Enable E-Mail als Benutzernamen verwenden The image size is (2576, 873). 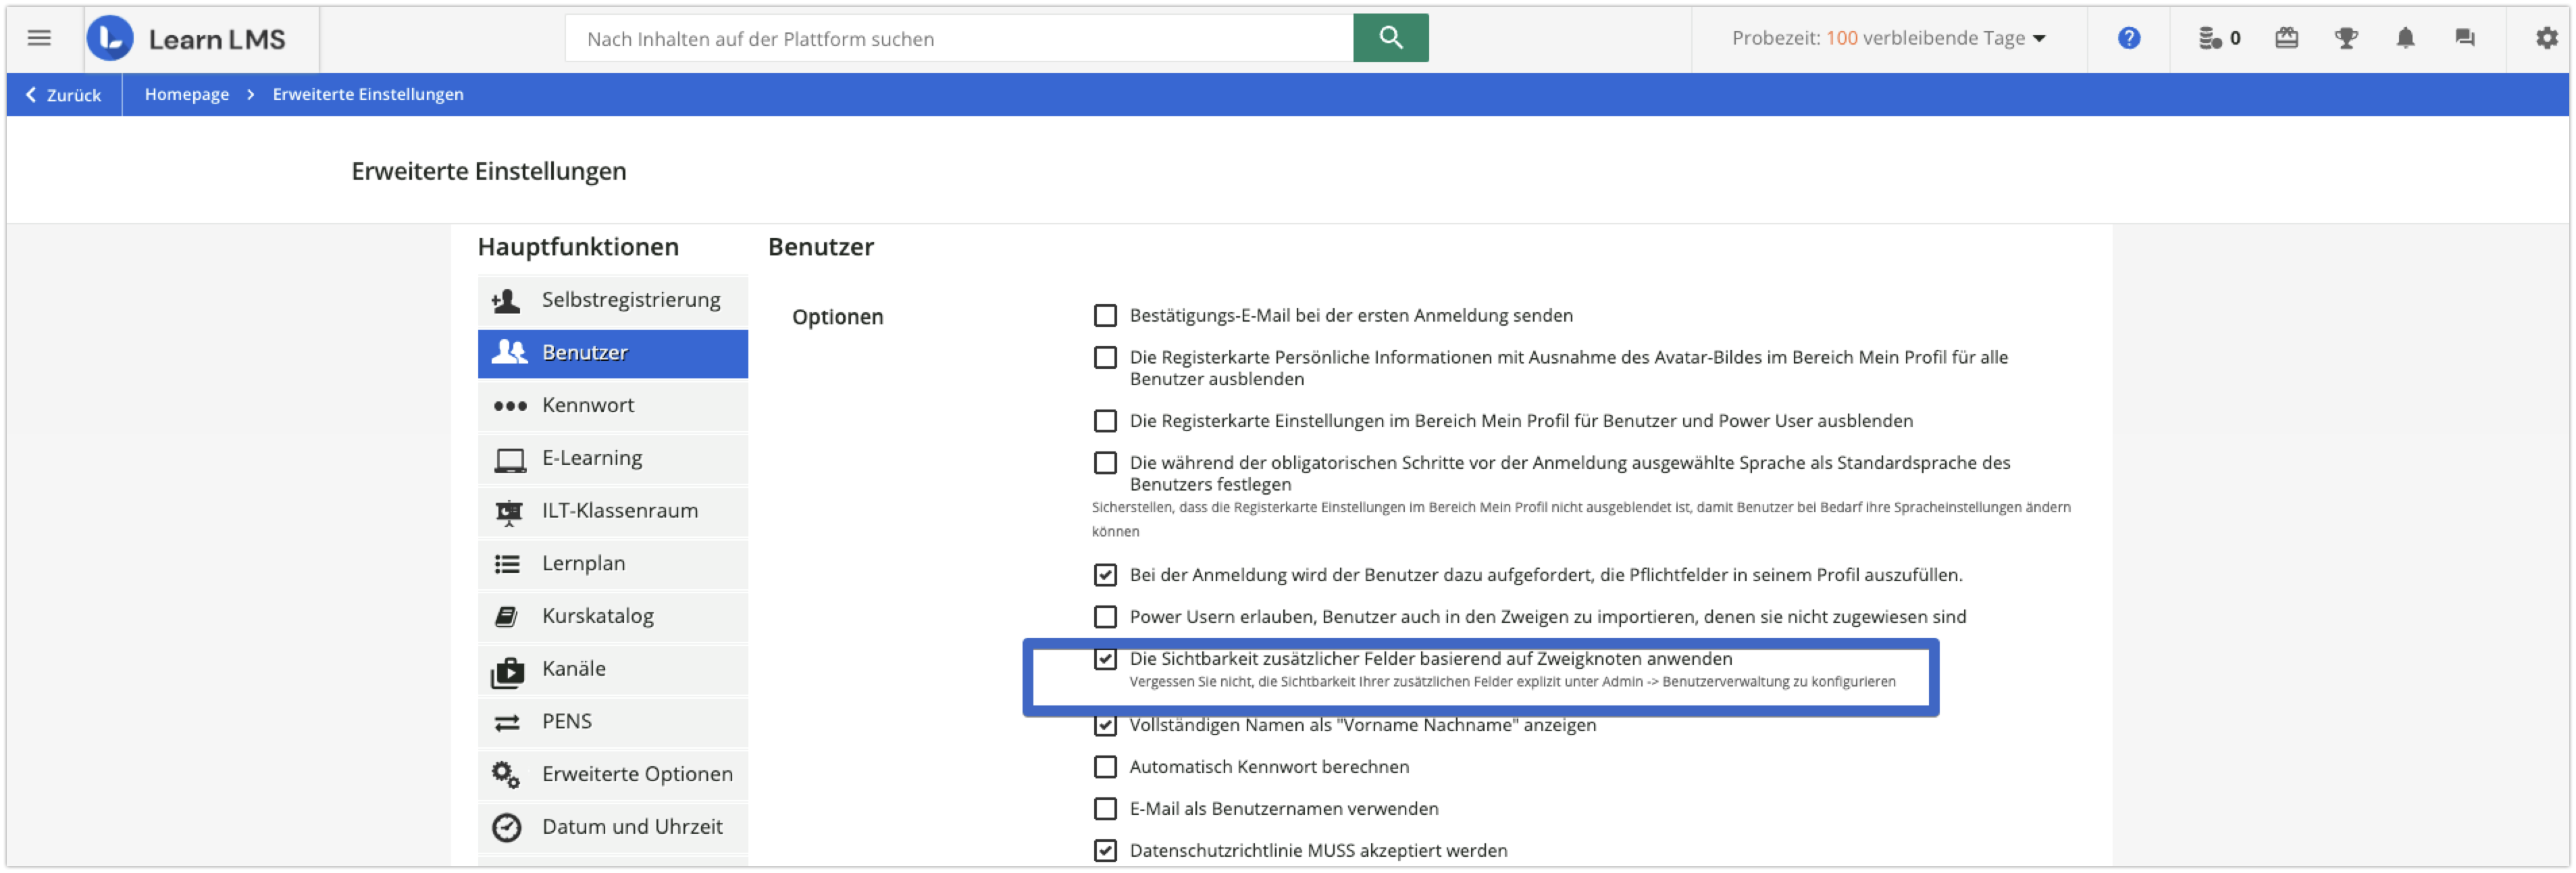coord(1105,809)
